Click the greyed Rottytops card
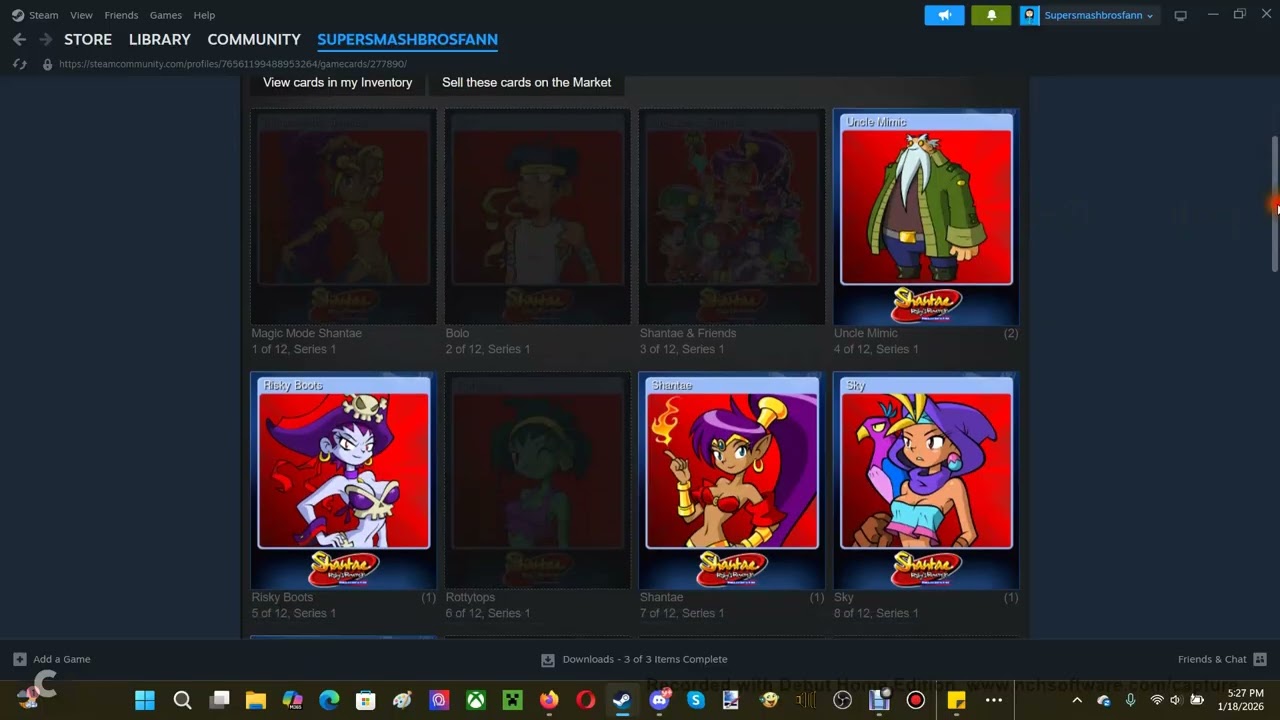1280x720 pixels. click(538, 480)
